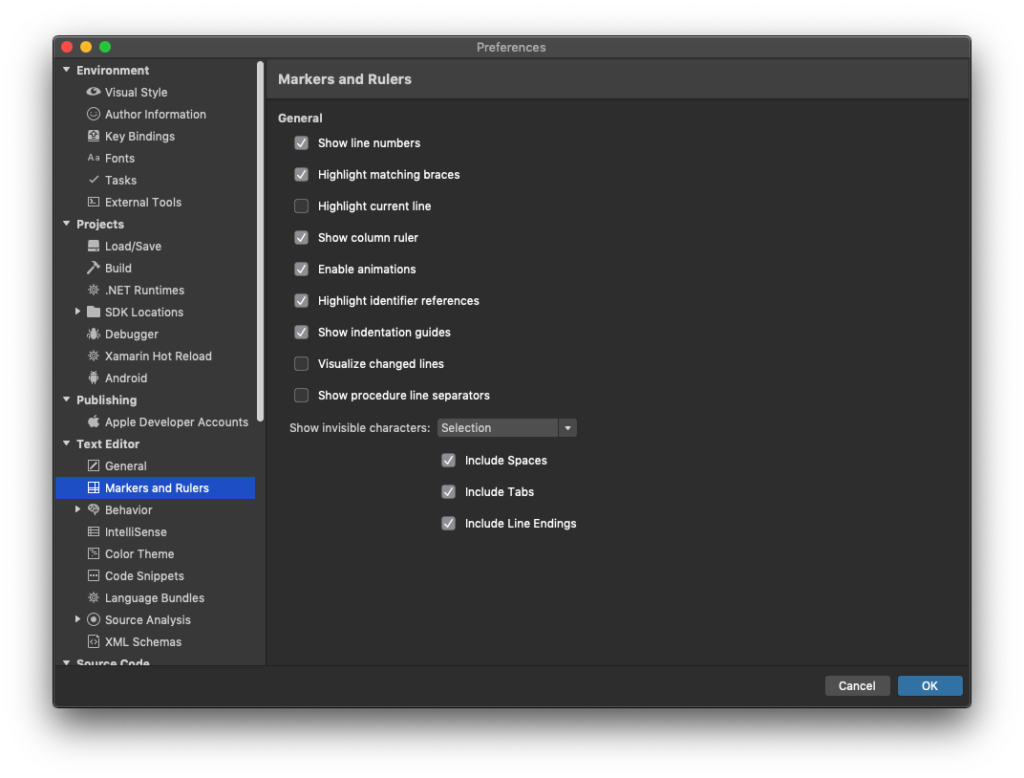Expand the Behavior section
Image resolution: width=1024 pixels, height=778 pixels.
[x=78, y=509]
